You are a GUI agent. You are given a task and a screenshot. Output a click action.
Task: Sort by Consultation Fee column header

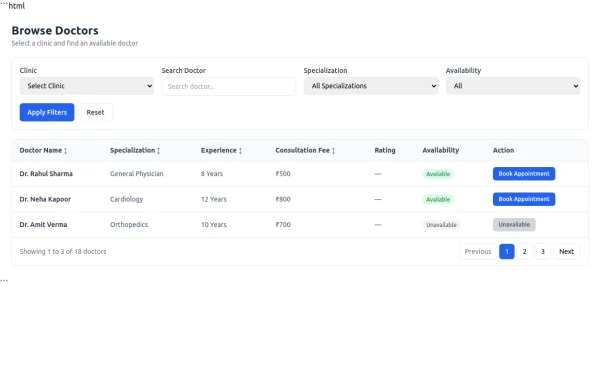(305, 150)
